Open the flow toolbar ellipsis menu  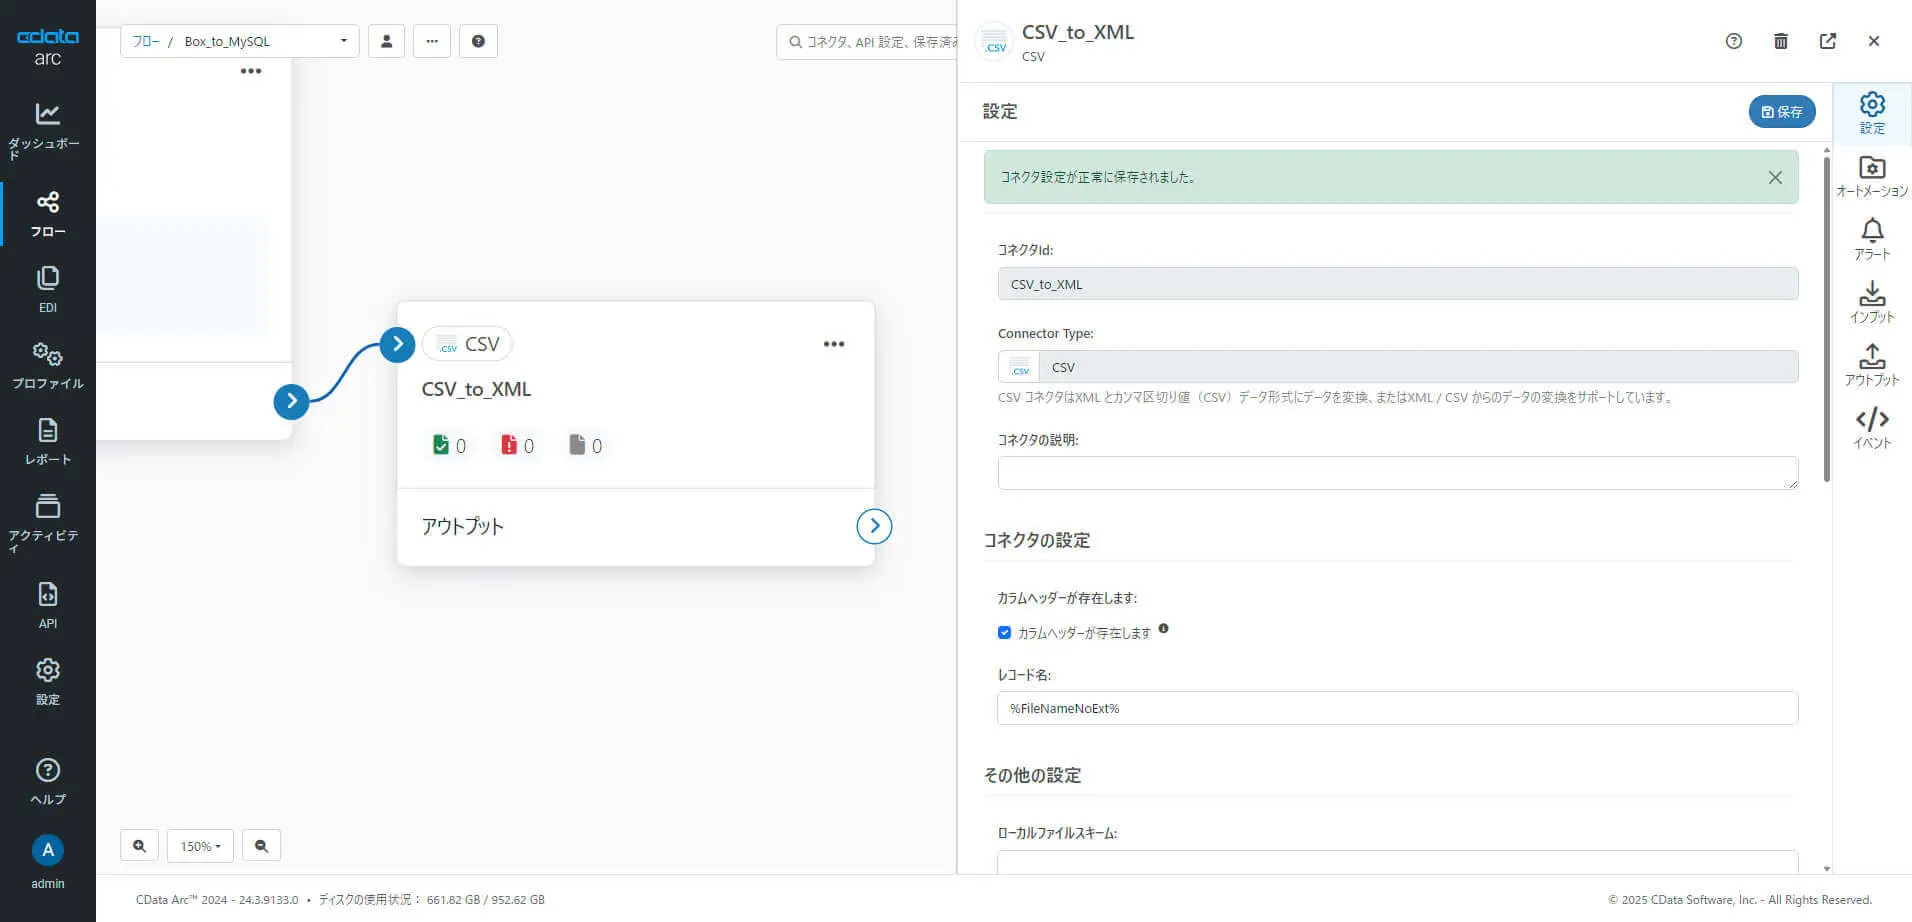coord(432,41)
